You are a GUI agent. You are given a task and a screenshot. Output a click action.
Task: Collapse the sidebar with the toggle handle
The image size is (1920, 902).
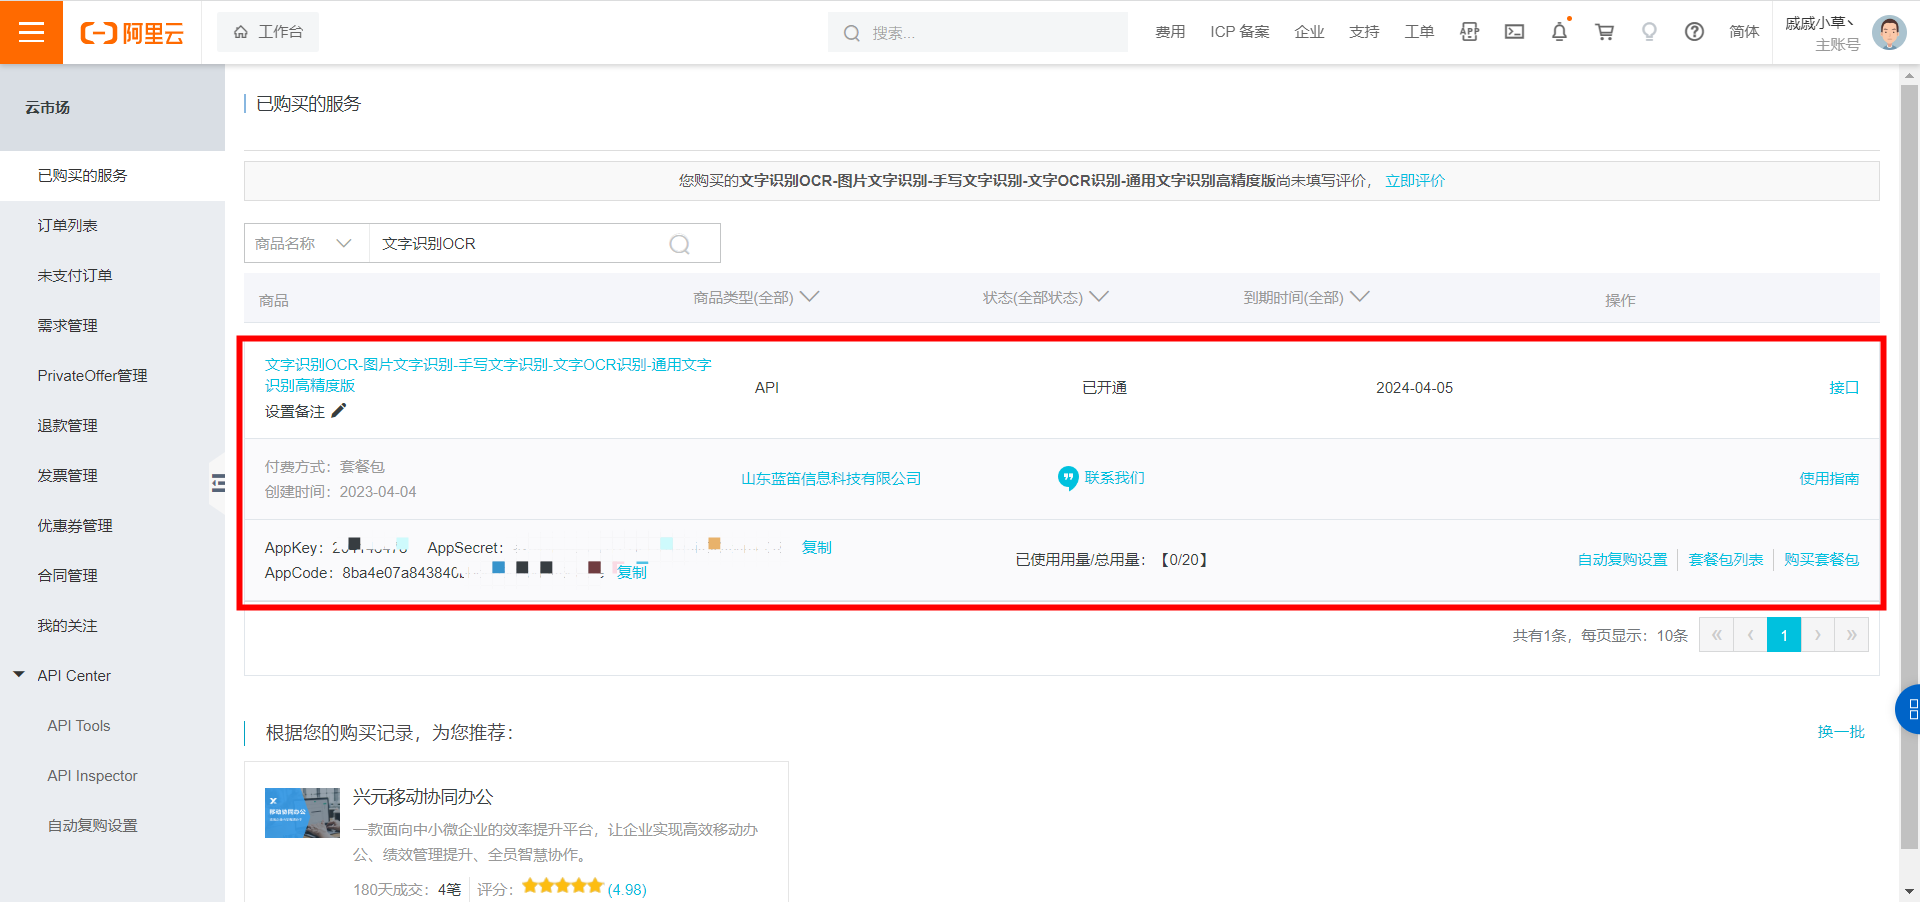(218, 484)
